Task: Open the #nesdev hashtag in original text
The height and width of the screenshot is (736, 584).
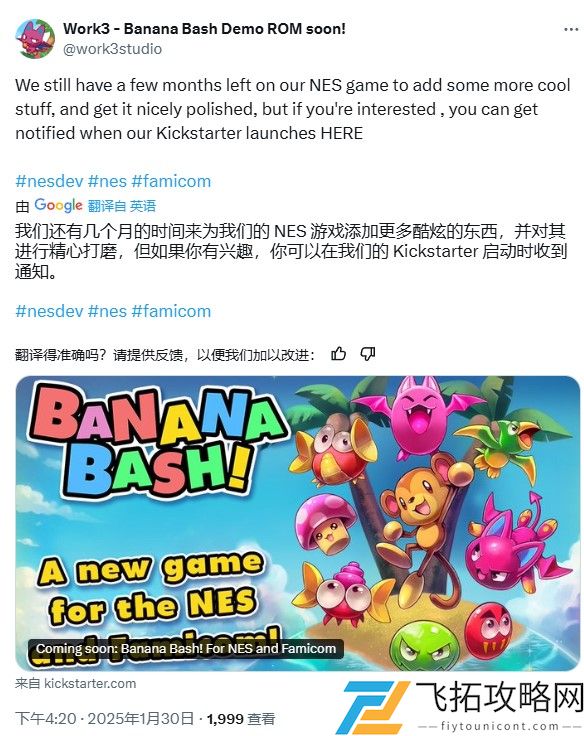Action: click(x=49, y=181)
